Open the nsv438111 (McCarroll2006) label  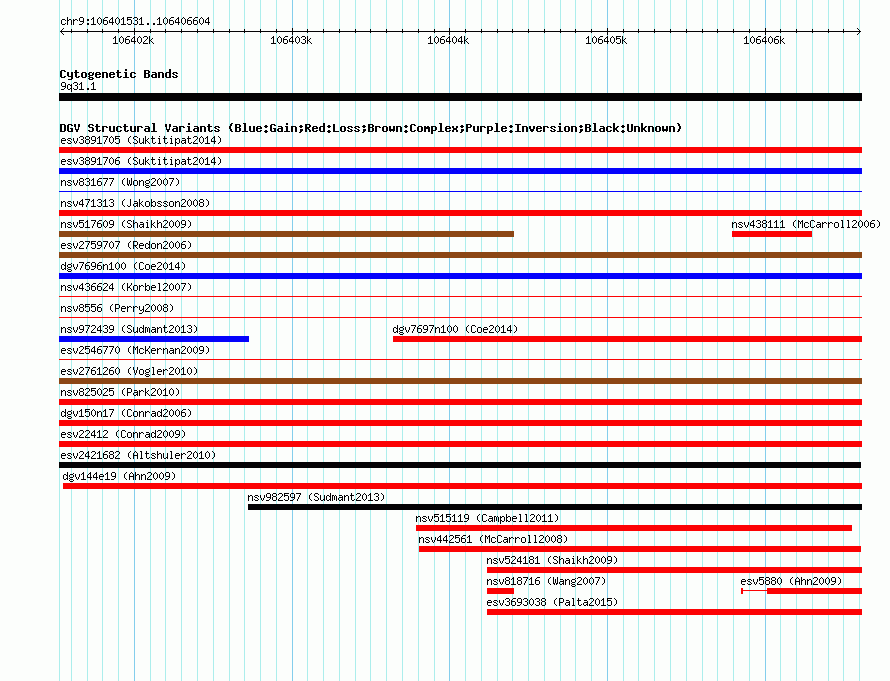(806, 224)
